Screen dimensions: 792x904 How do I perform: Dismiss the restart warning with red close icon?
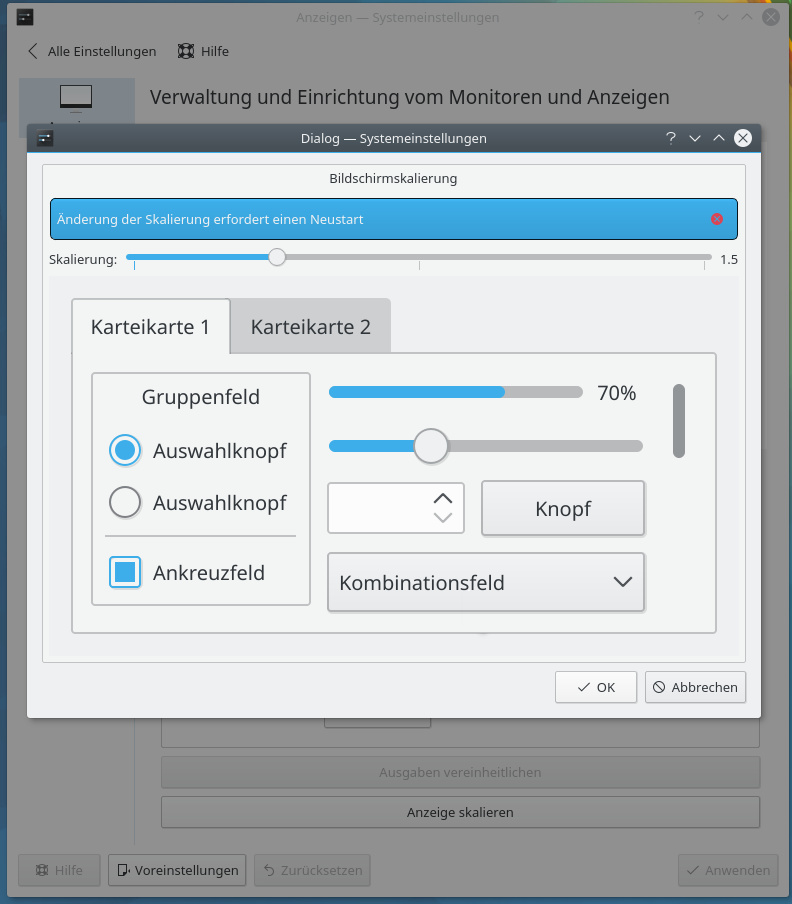pos(716,219)
